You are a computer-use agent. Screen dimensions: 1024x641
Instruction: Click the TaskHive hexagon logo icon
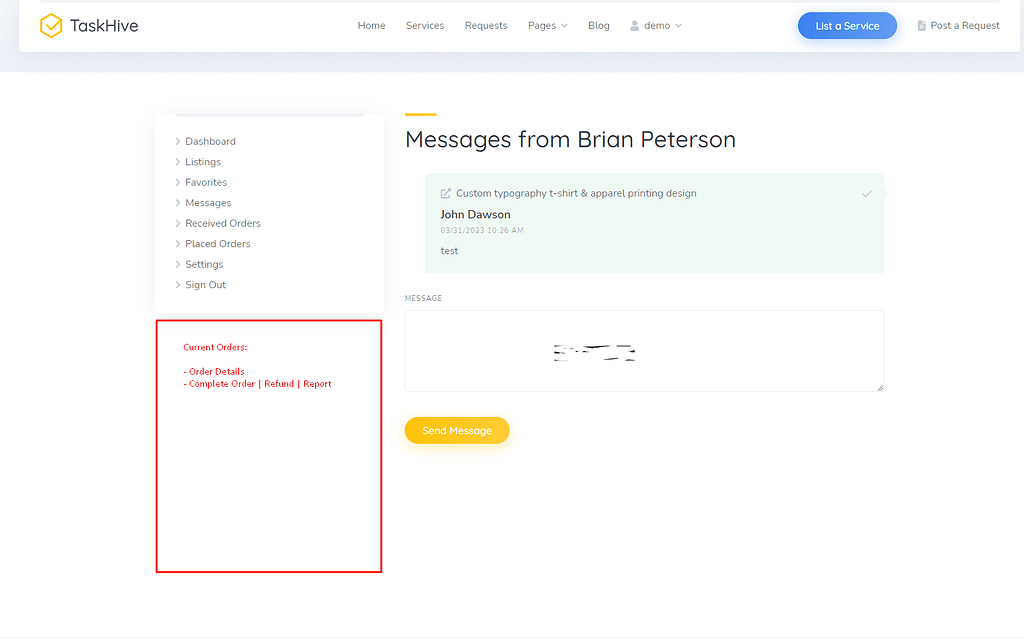[x=51, y=25]
